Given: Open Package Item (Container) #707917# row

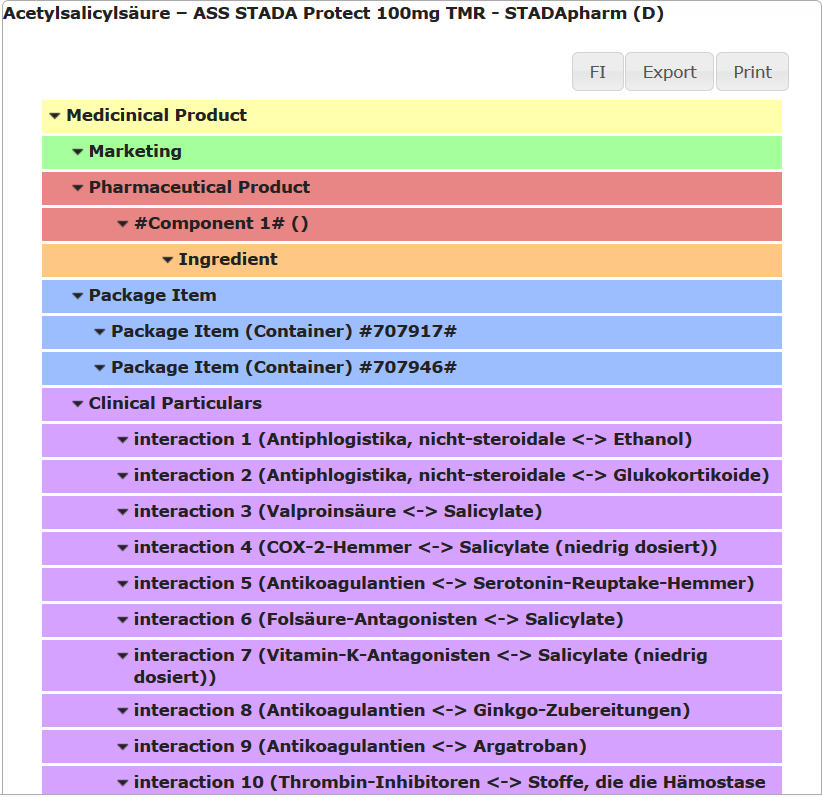Looking at the screenshot, I should coord(284,331).
